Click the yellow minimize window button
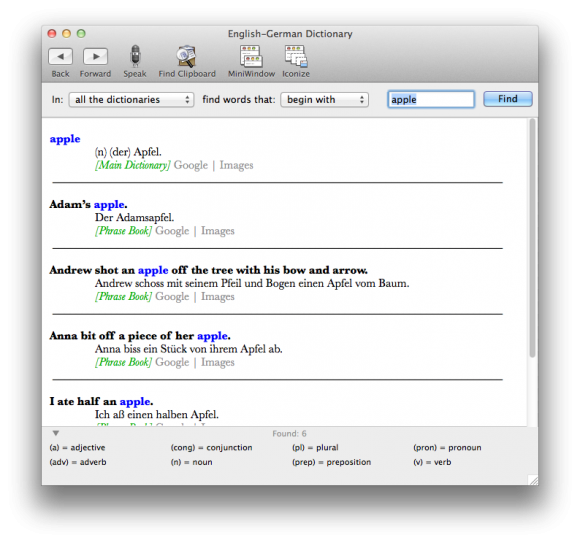This screenshot has width=580, height=543. (66, 34)
